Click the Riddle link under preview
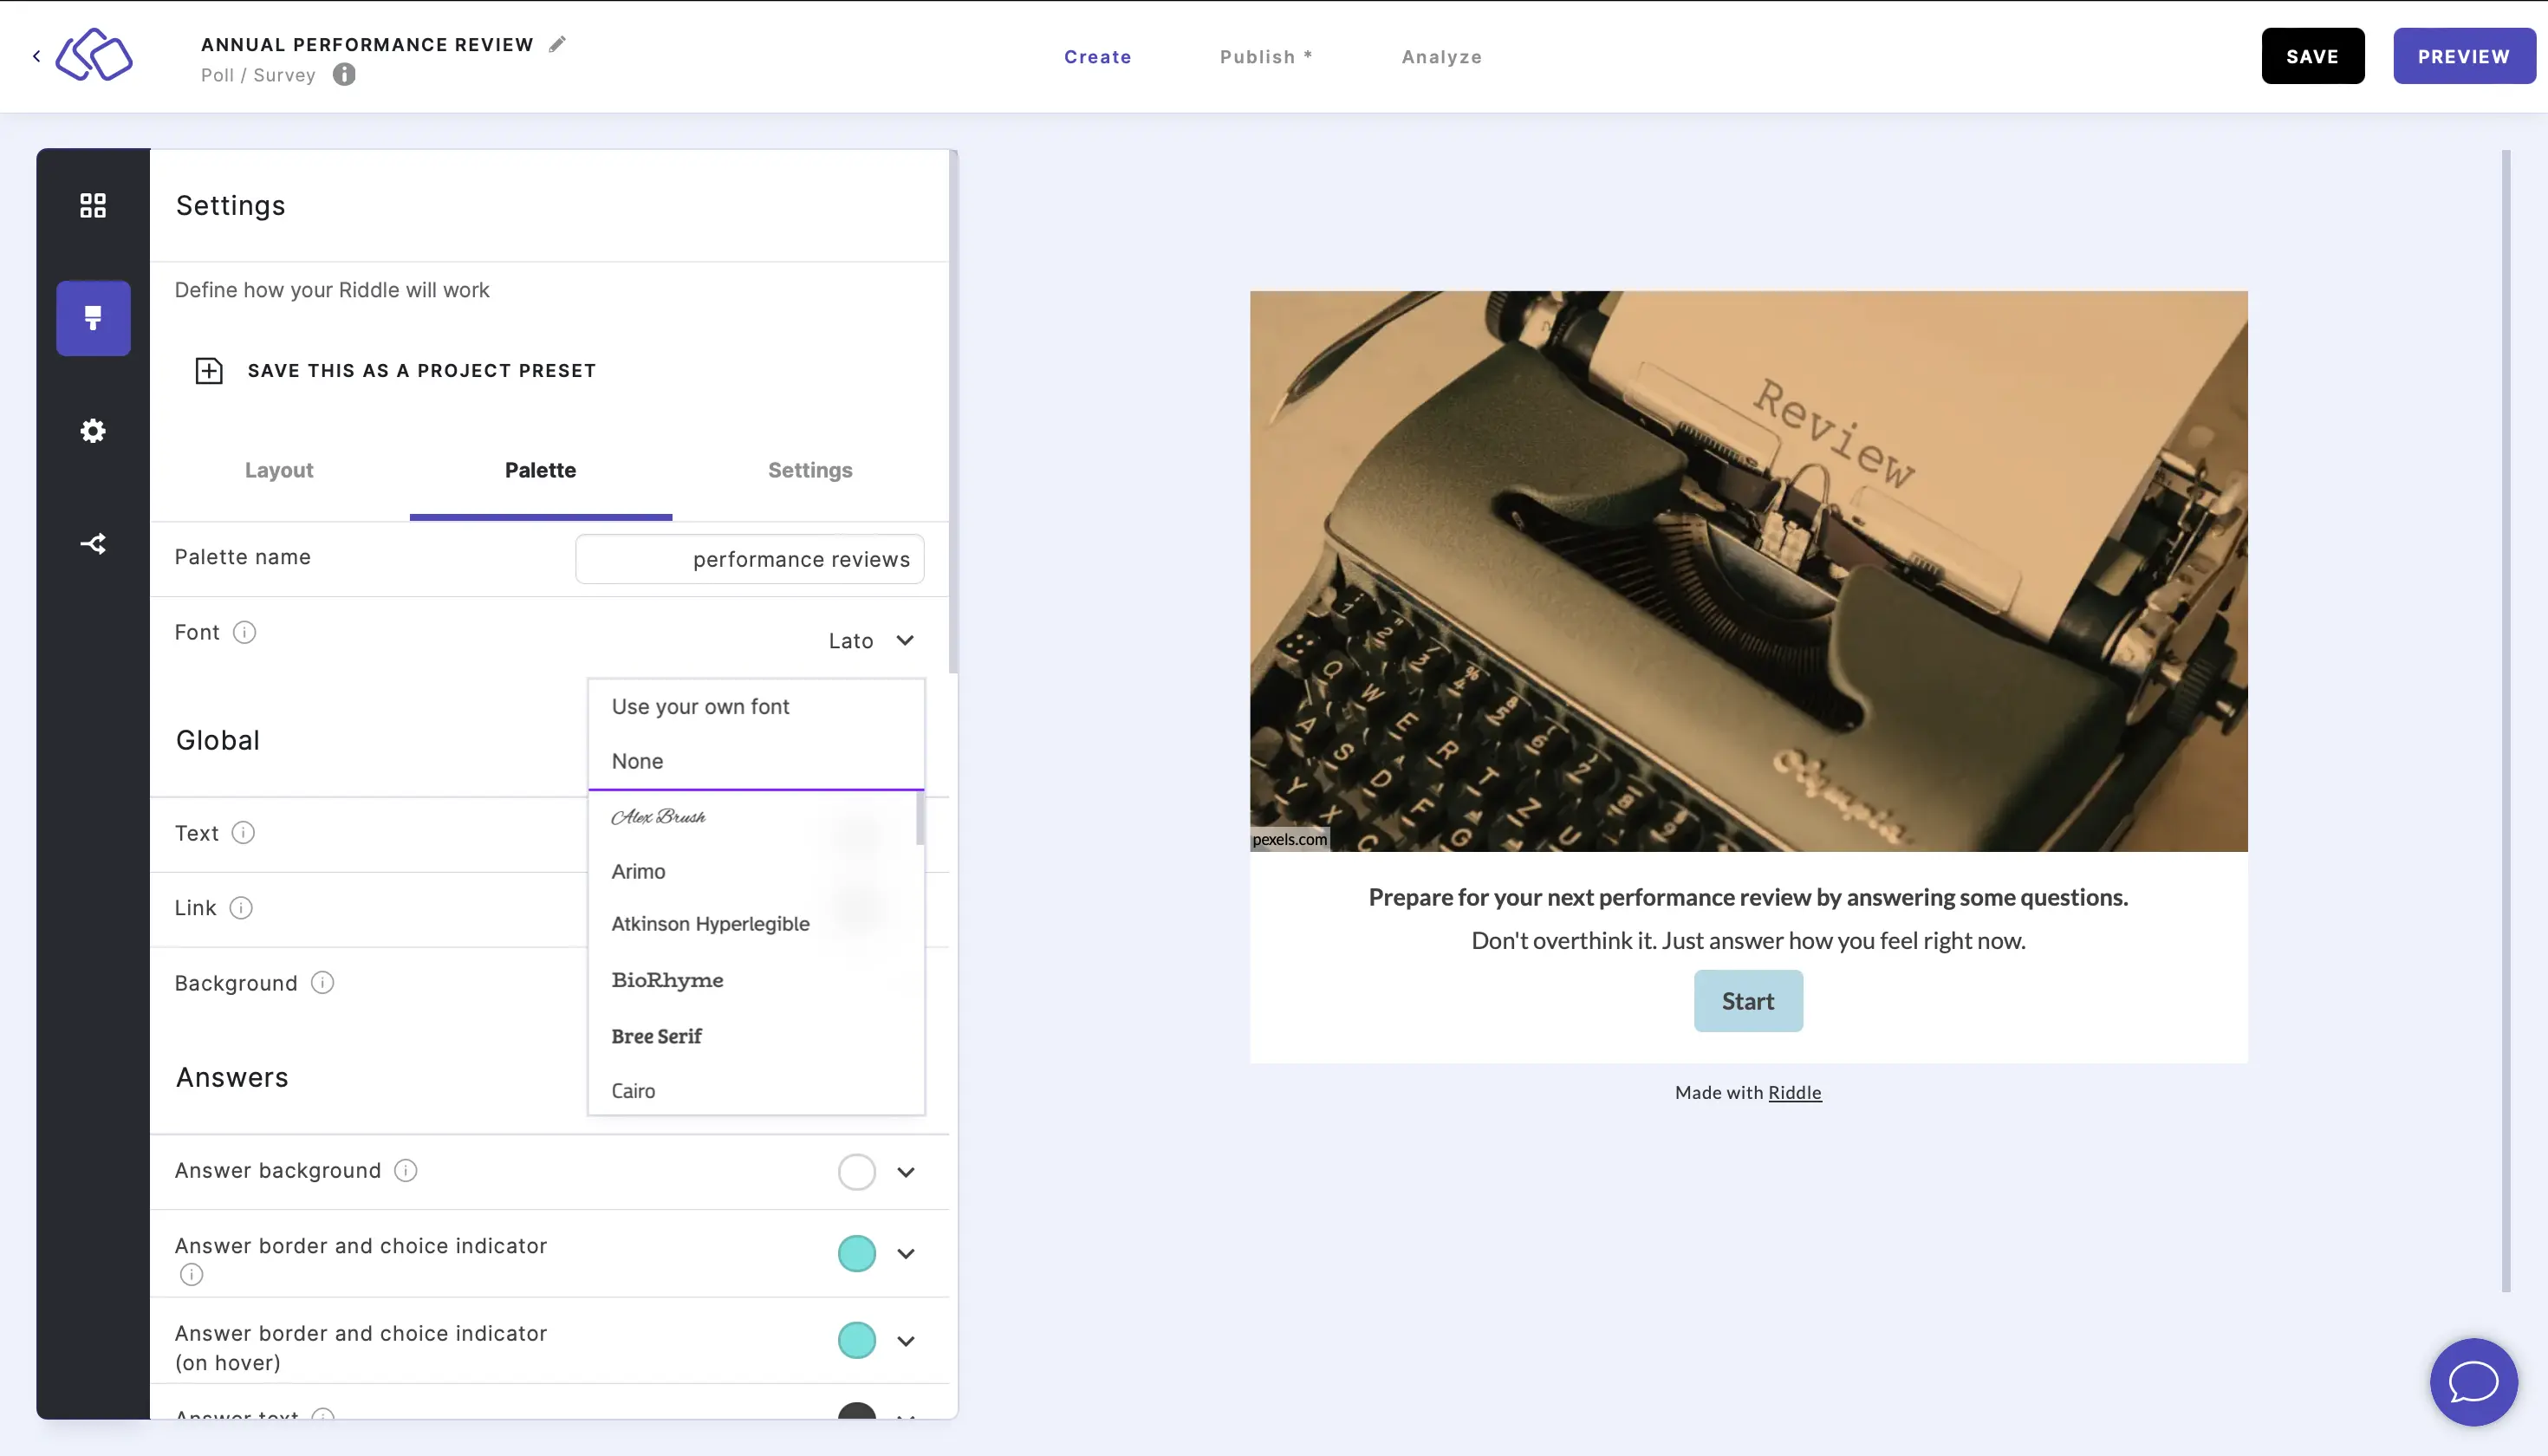 1794,1093
